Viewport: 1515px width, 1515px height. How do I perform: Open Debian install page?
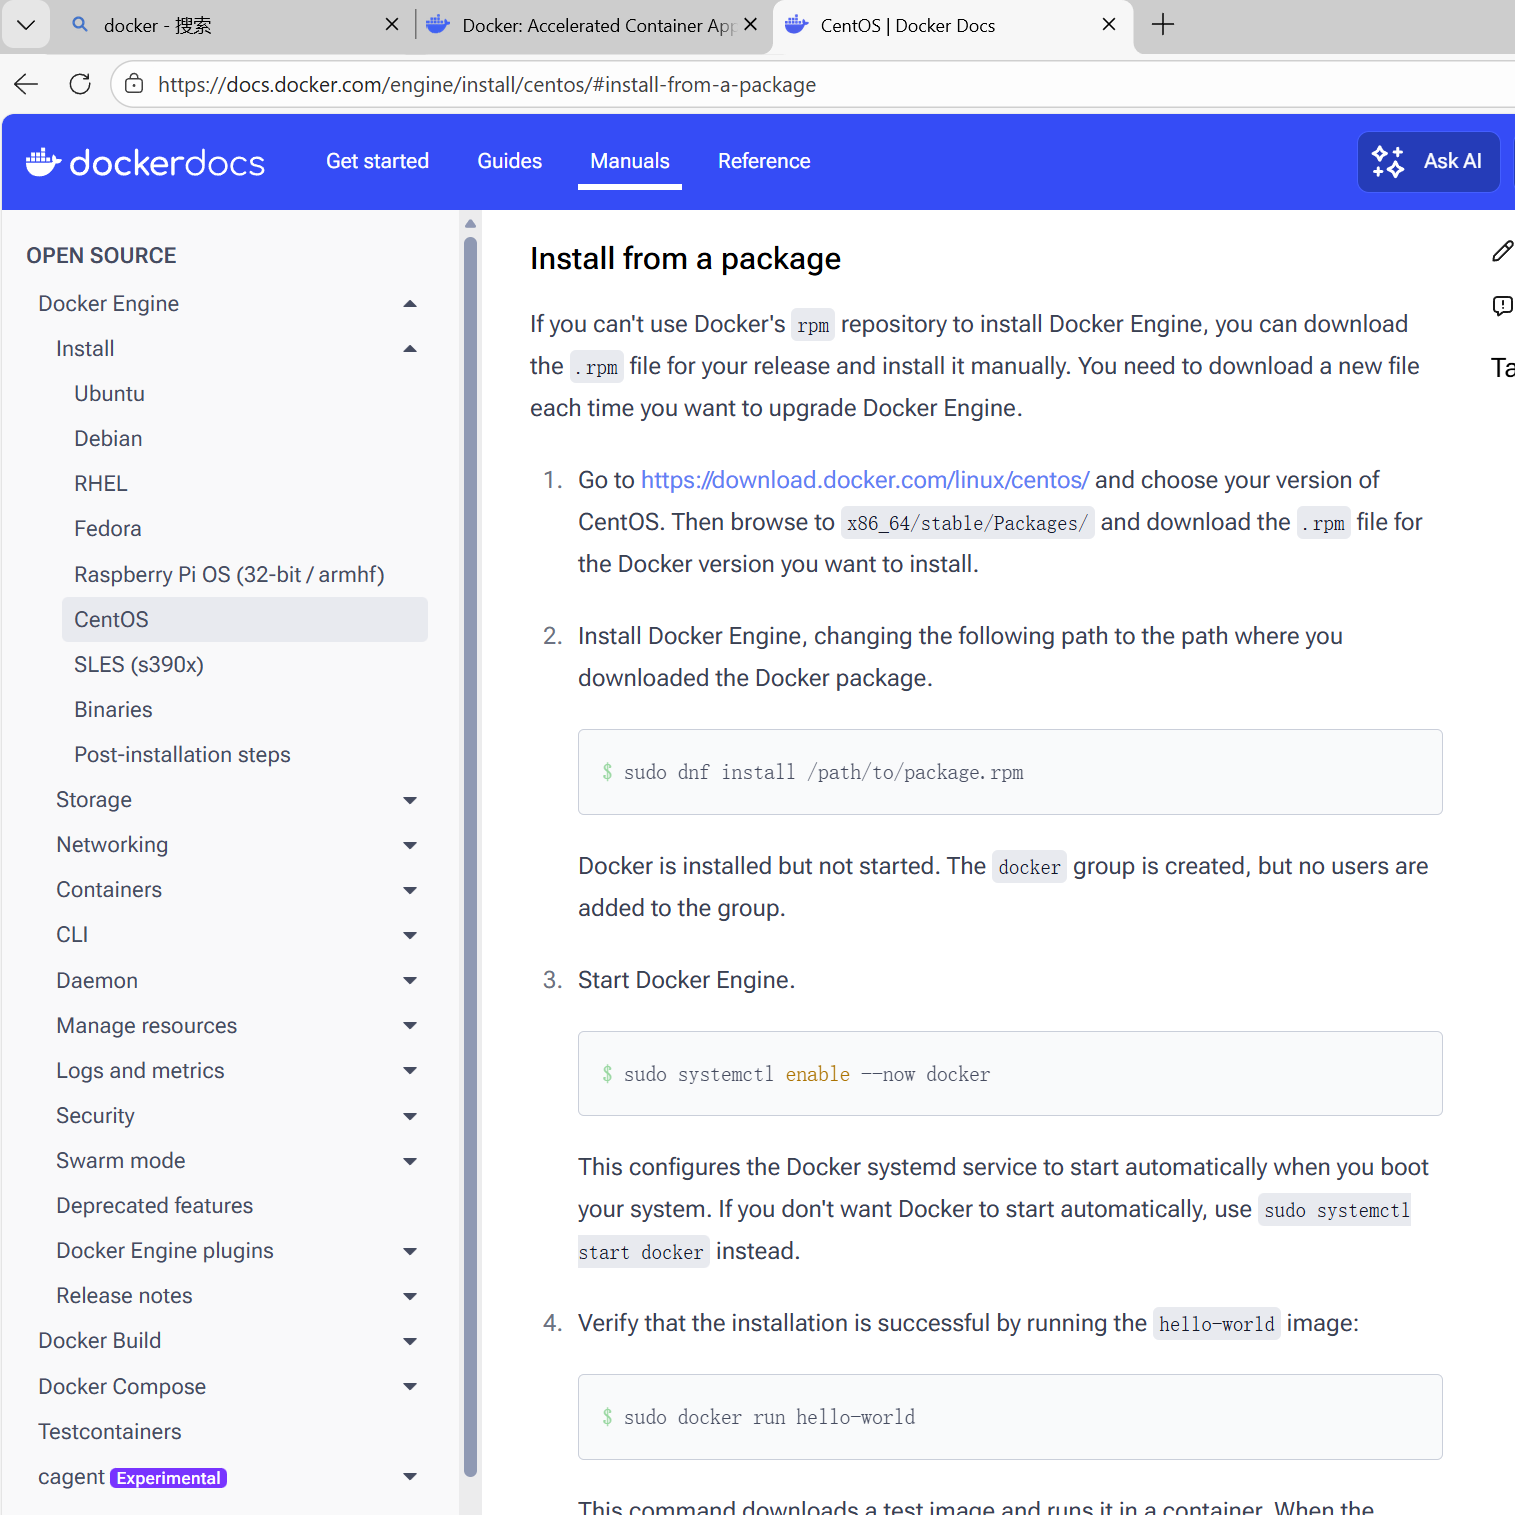click(108, 439)
